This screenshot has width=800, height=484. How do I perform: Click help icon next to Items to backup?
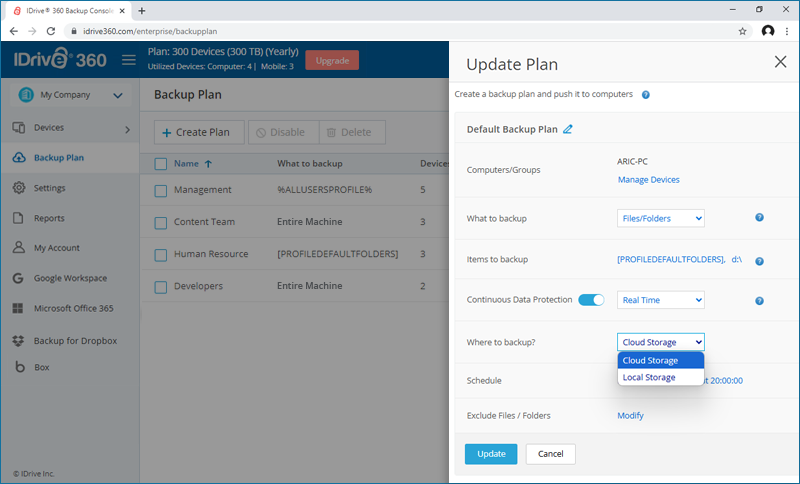759,260
